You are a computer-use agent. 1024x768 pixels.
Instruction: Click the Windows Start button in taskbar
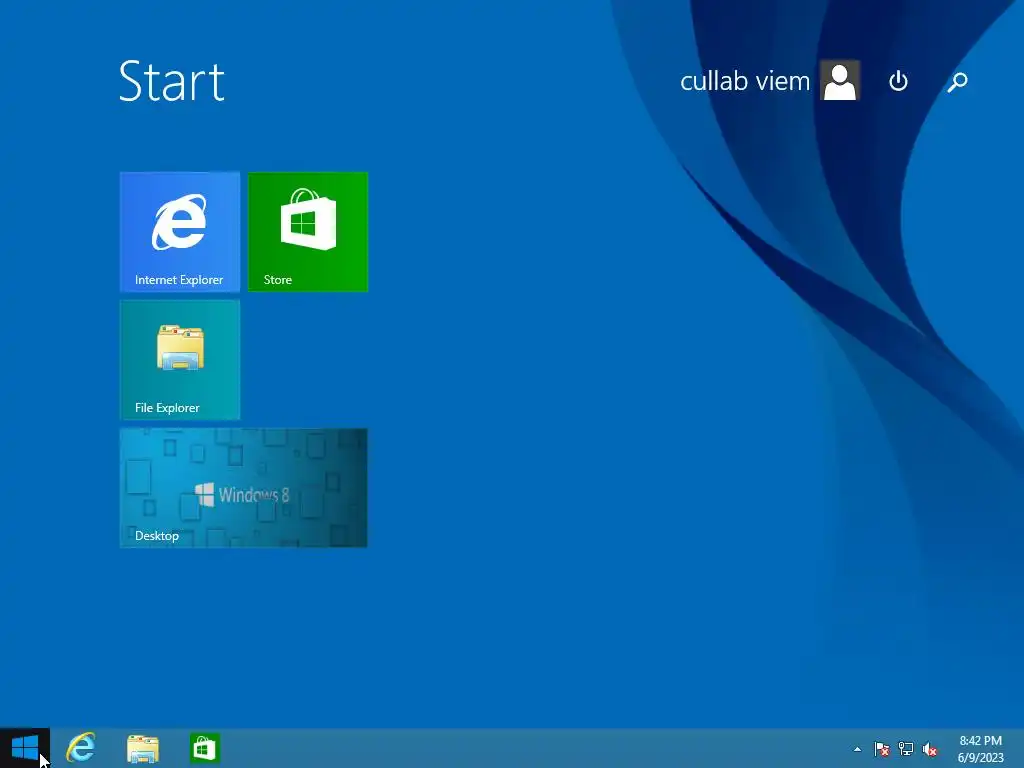point(25,748)
